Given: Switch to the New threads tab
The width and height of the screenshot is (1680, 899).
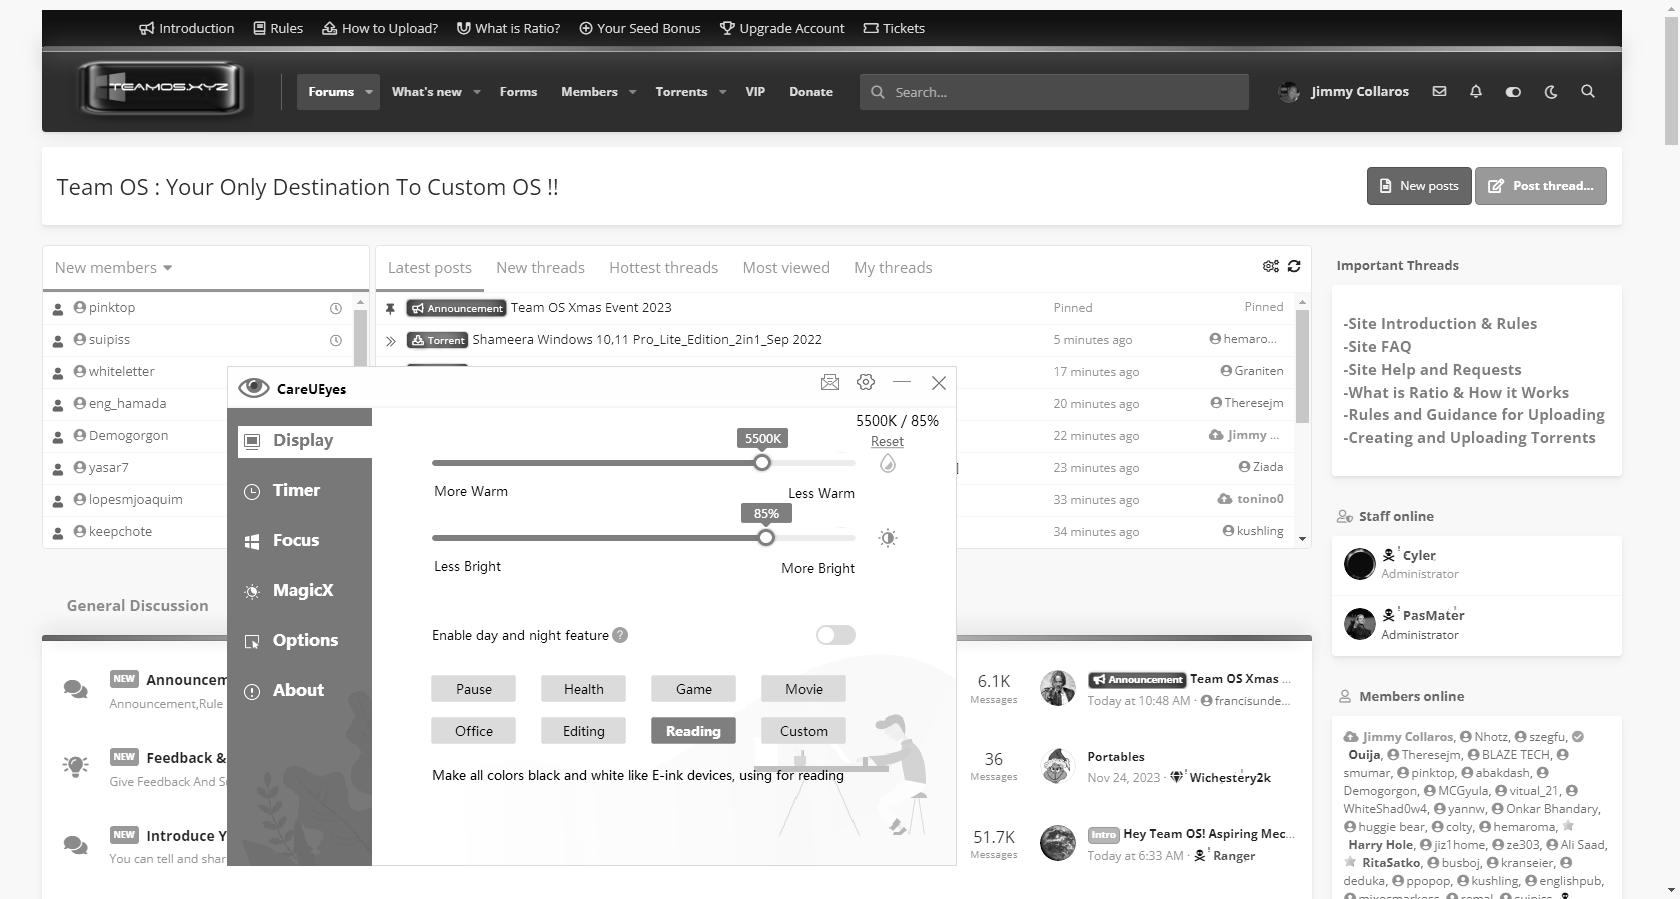Looking at the screenshot, I should click(x=540, y=268).
